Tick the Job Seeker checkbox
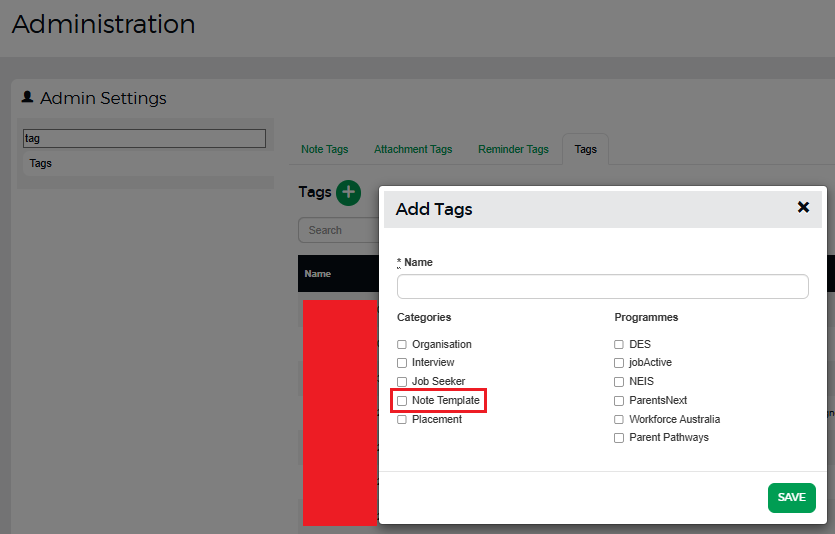 pos(402,382)
